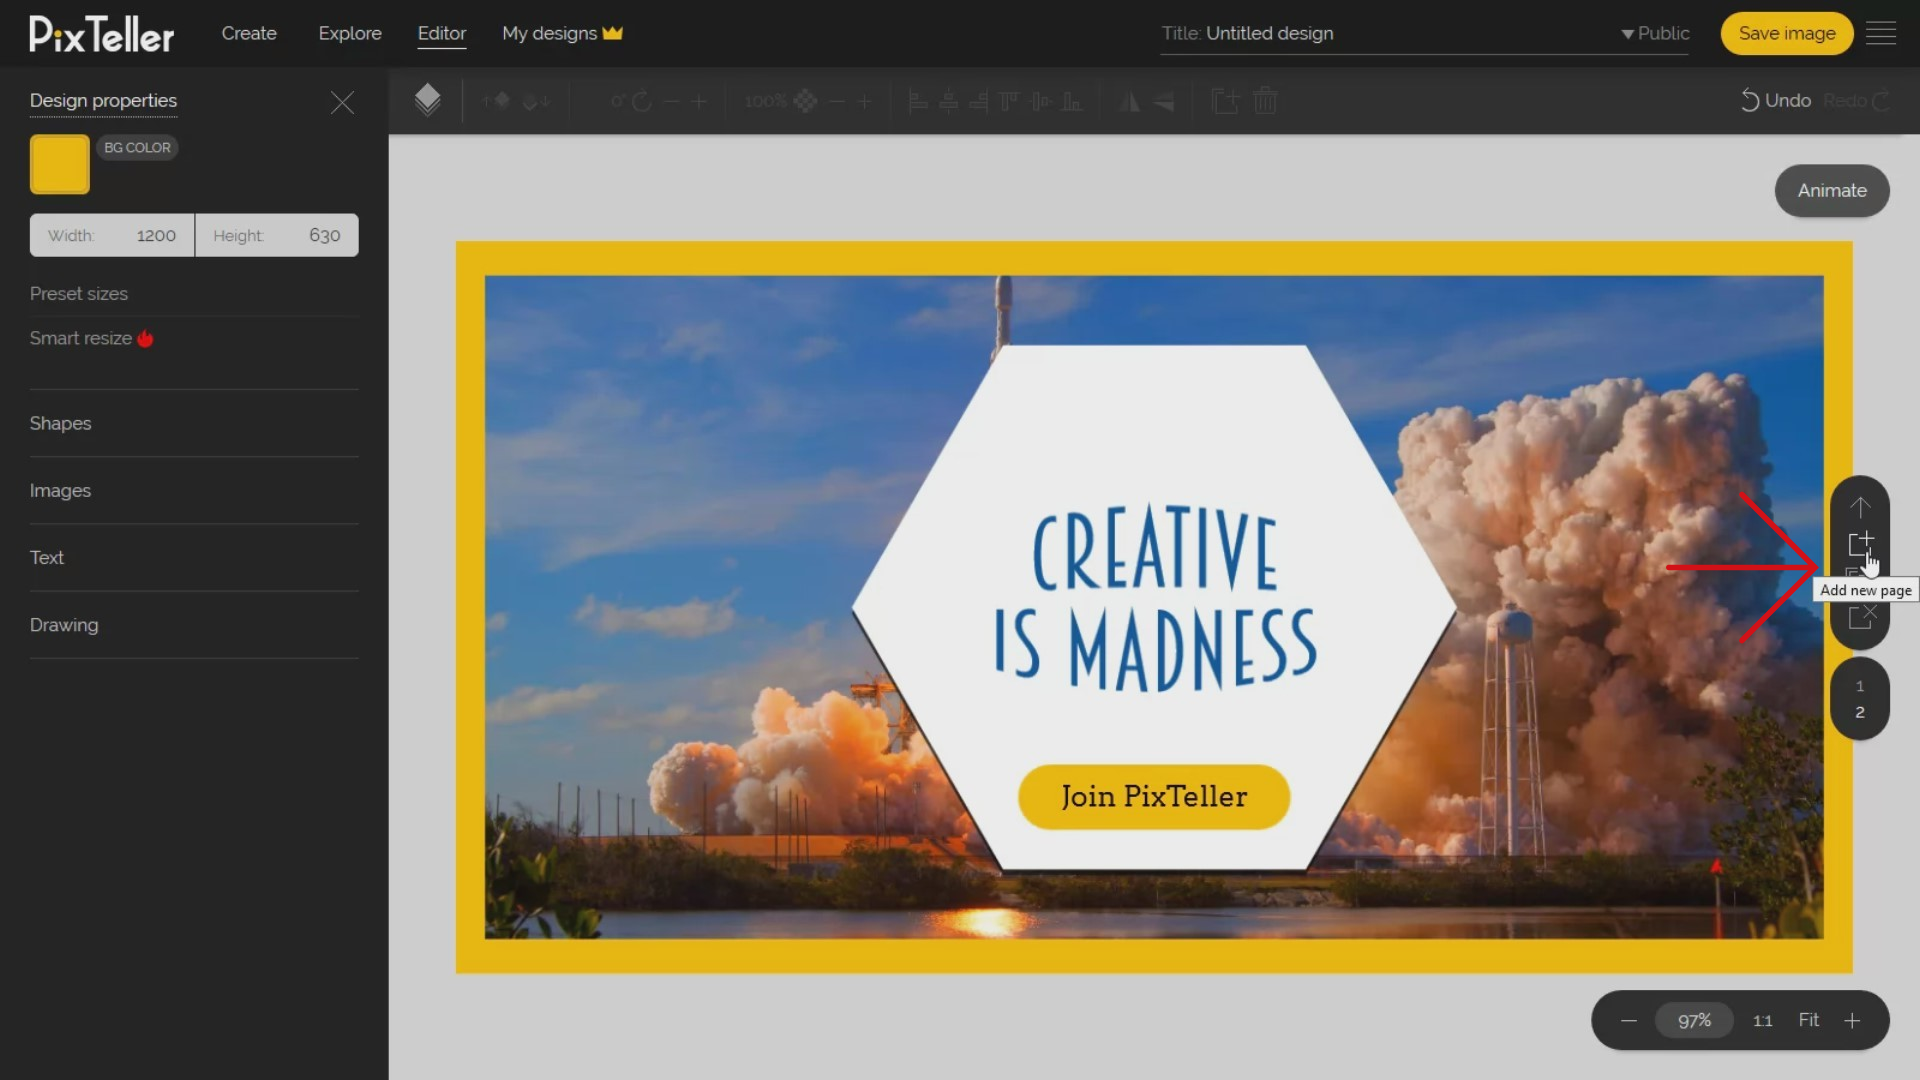1920x1080 pixels.
Task: Click the Images panel icon
Action: point(61,489)
